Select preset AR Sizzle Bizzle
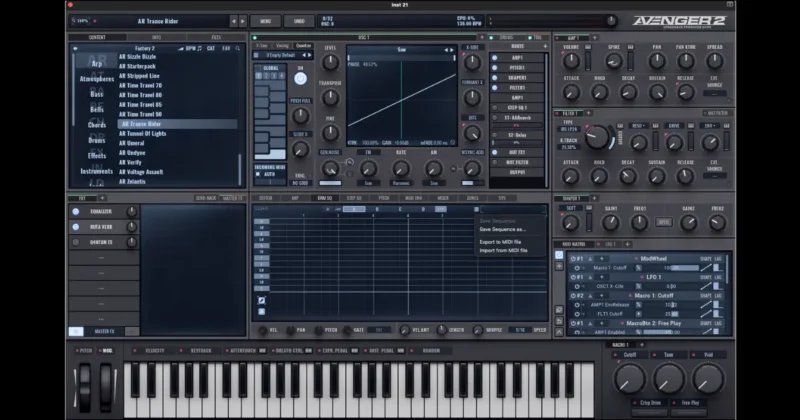 coord(138,57)
